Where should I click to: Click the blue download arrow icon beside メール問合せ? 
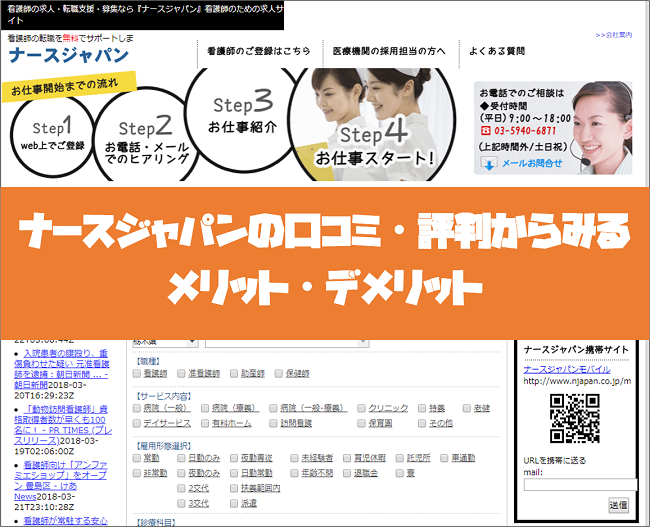tap(489, 165)
